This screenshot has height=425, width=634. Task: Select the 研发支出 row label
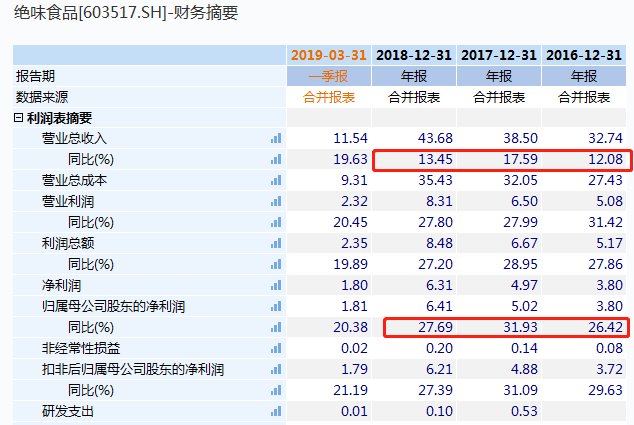[68, 412]
